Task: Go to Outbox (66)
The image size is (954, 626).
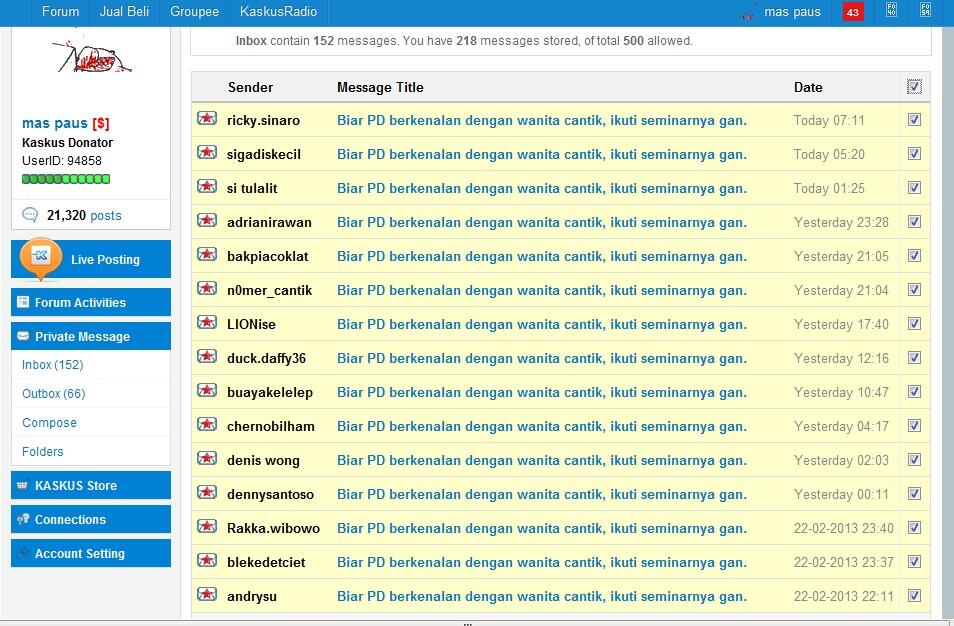Action: click(54, 394)
